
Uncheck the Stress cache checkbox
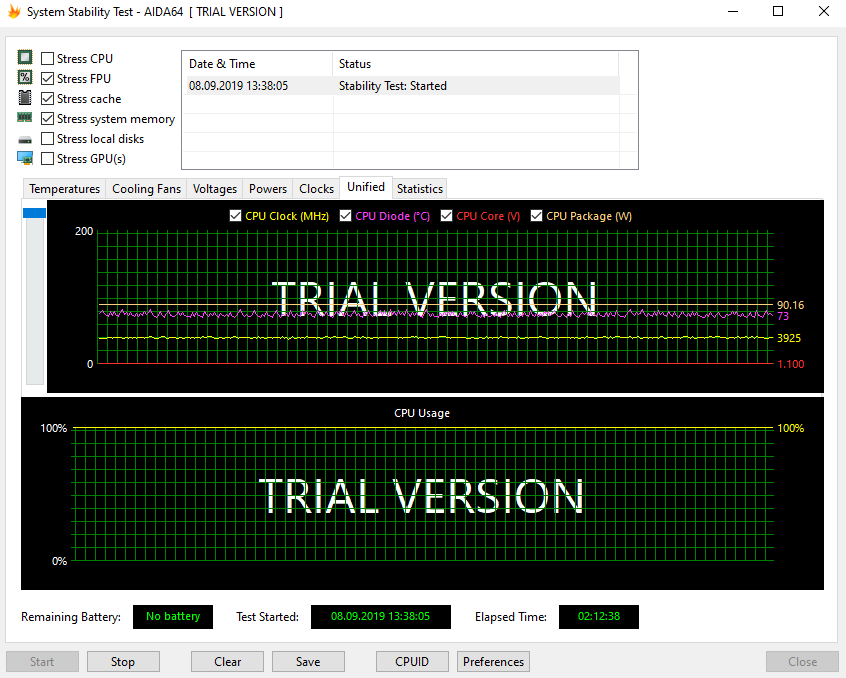tap(47, 99)
